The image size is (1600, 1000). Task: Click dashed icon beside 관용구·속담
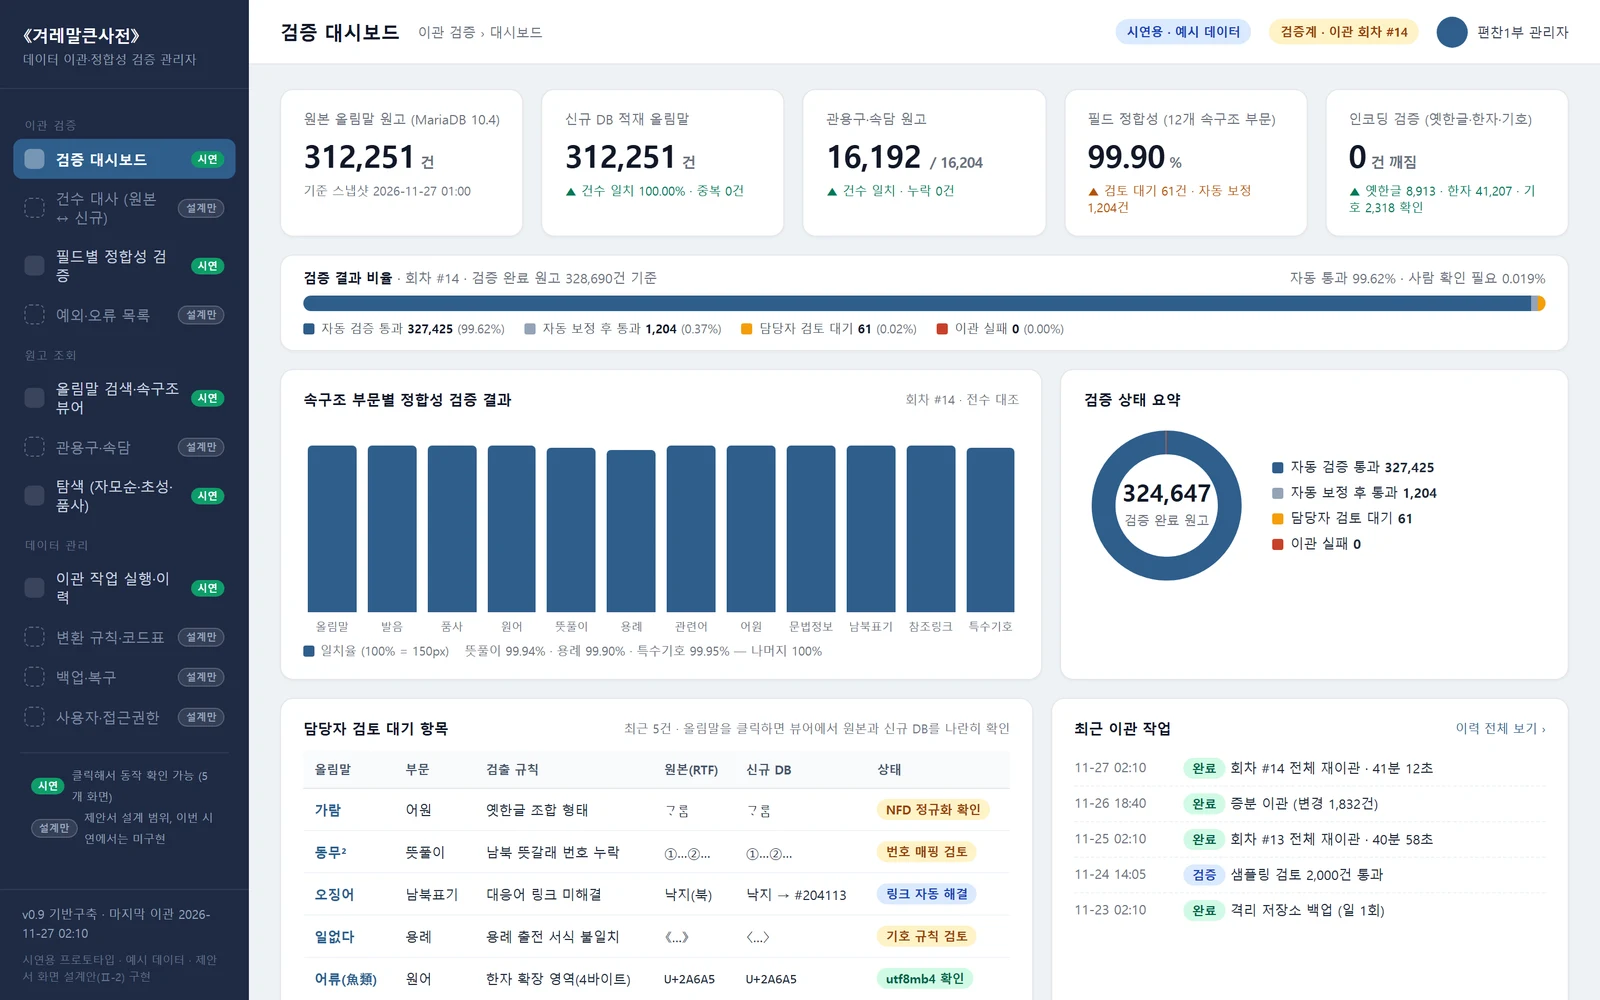click(x=34, y=447)
